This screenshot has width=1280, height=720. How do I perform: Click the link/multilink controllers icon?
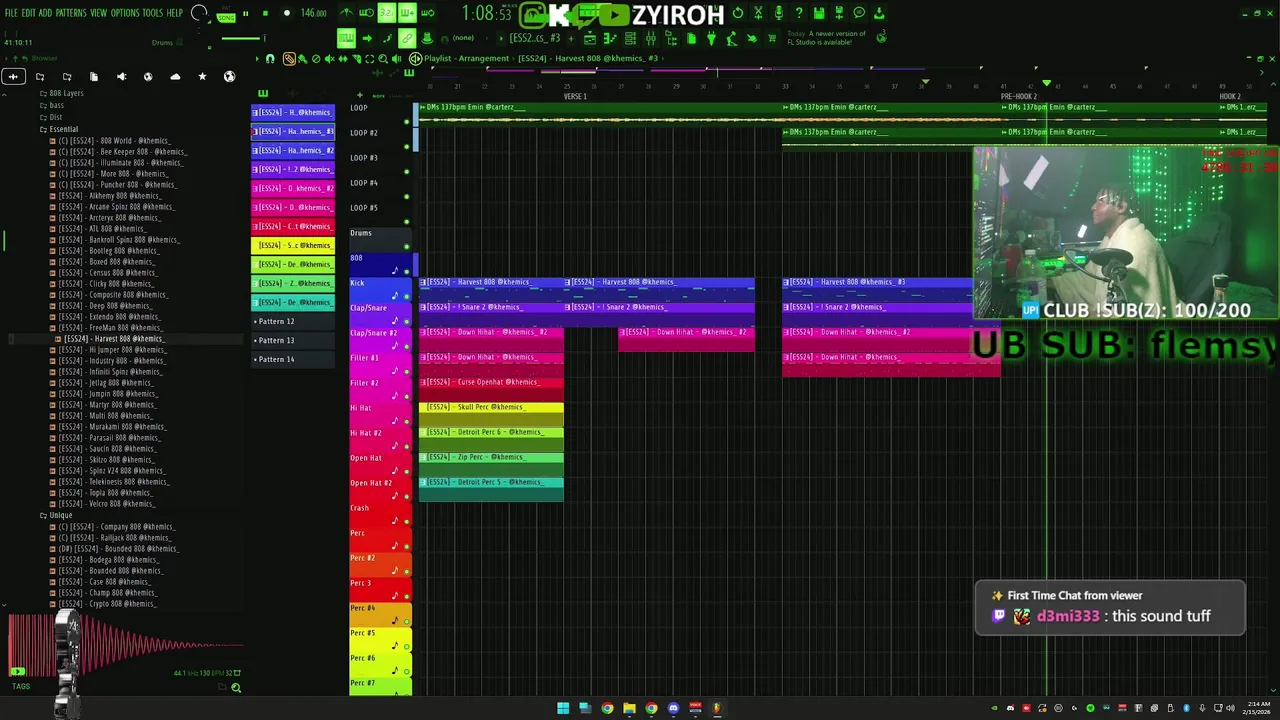(x=407, y=38)
